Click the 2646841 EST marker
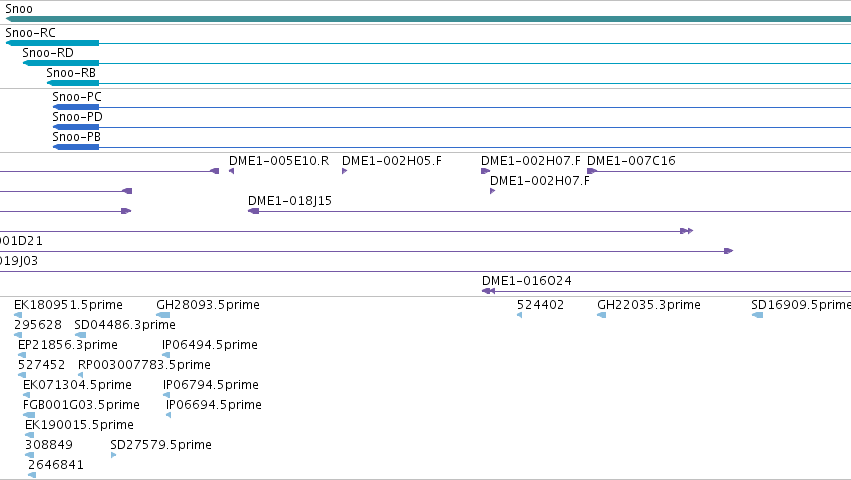The width and height of the screenshot is (851, 480). coord(32,475)
